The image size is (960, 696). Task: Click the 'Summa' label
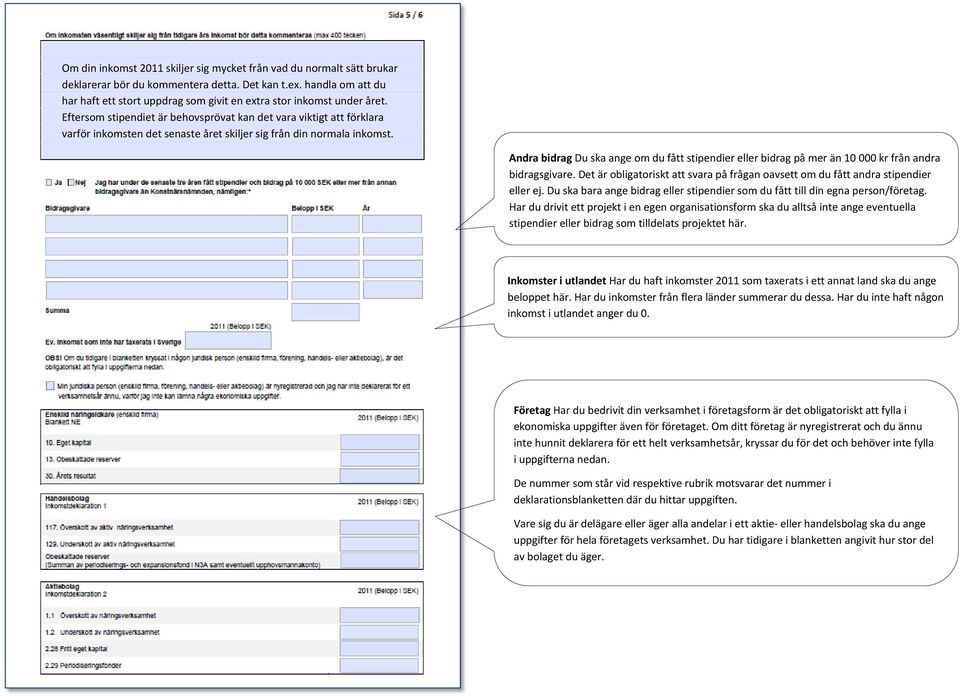click(57, 310)
